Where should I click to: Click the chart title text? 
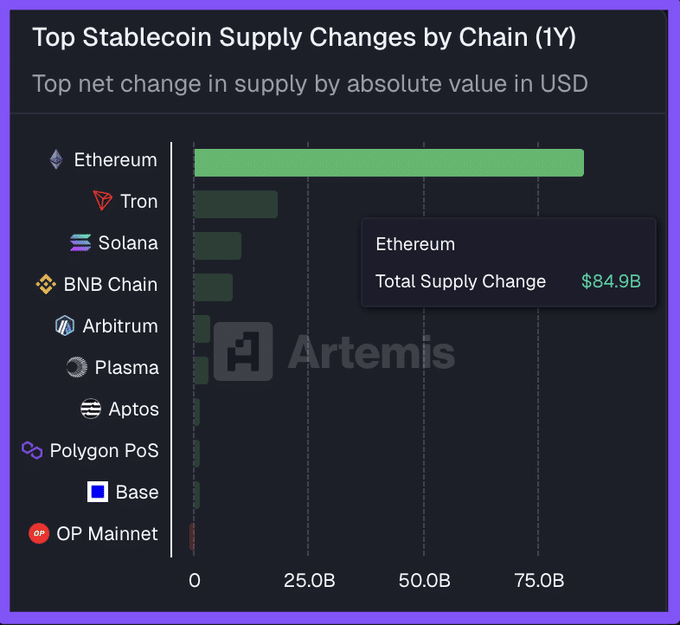[x=303, y=38]
